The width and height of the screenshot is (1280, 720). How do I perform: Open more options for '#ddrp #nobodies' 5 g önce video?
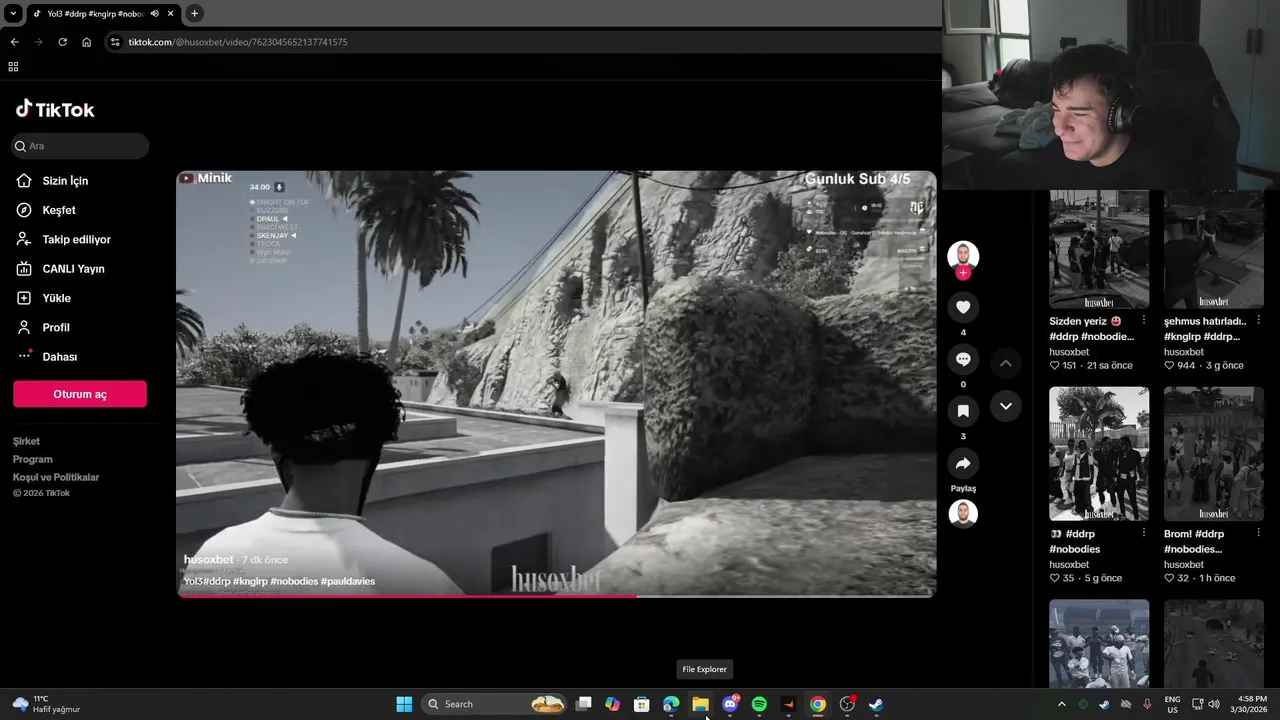[x=1143, y=533]
